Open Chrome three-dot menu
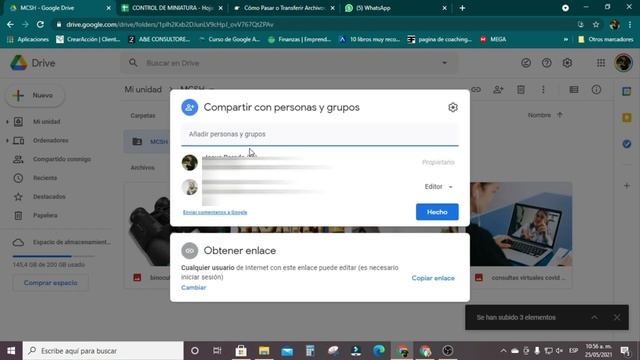The width and height of the screenshot is (640, 360). click(x=629, y=24)
